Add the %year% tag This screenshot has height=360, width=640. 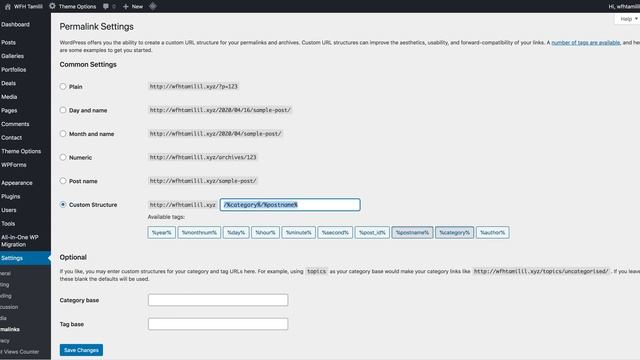(162, 232)
